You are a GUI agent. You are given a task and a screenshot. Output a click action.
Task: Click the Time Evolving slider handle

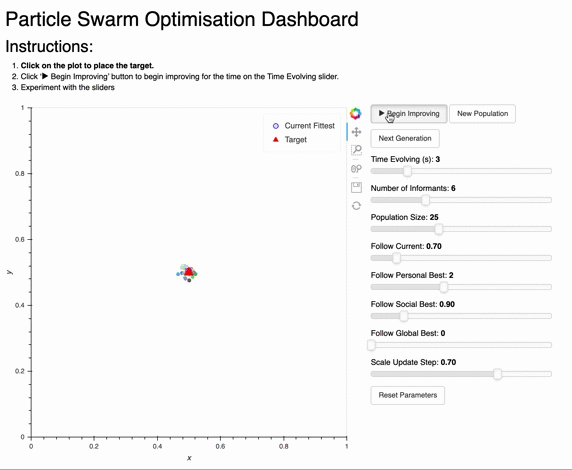[x=407, y=171]
